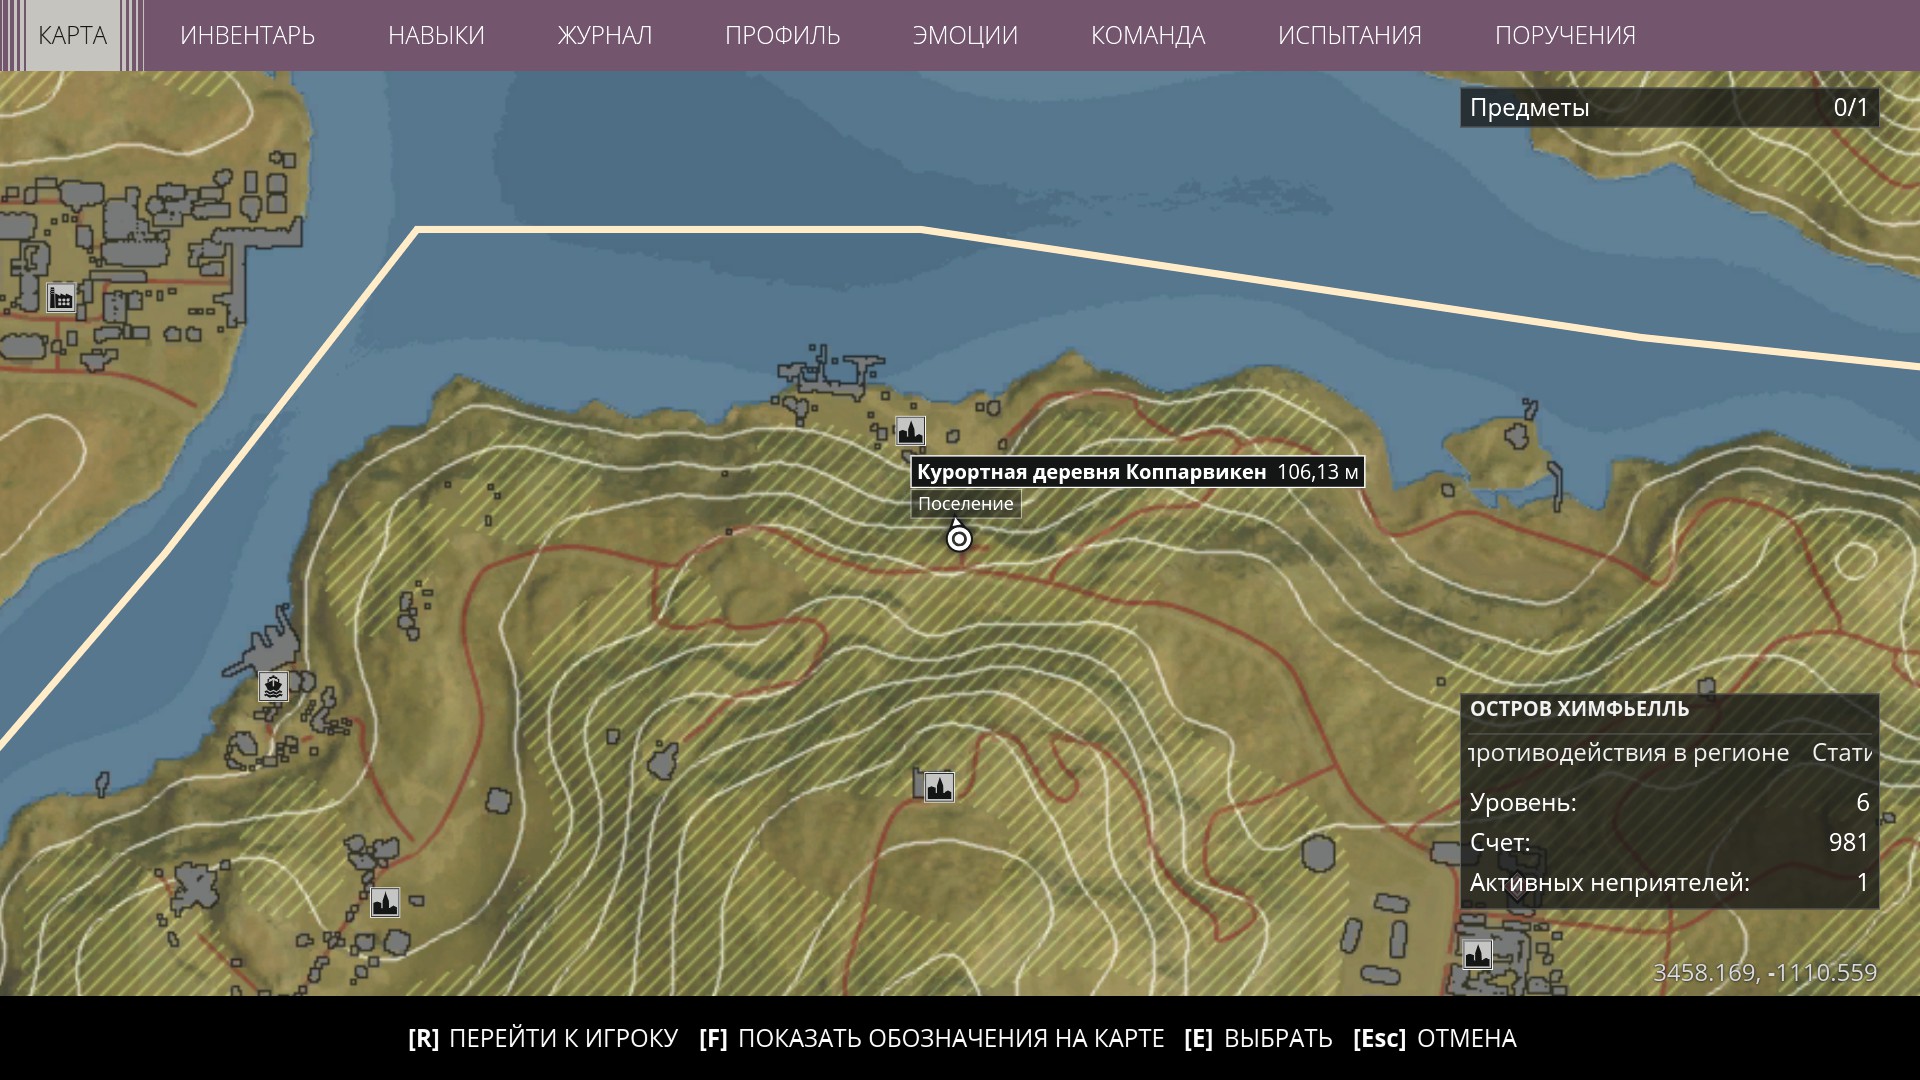Click the Уровень: 6 row
Screen dimensions: 1920x1080
pos(1669,802)
